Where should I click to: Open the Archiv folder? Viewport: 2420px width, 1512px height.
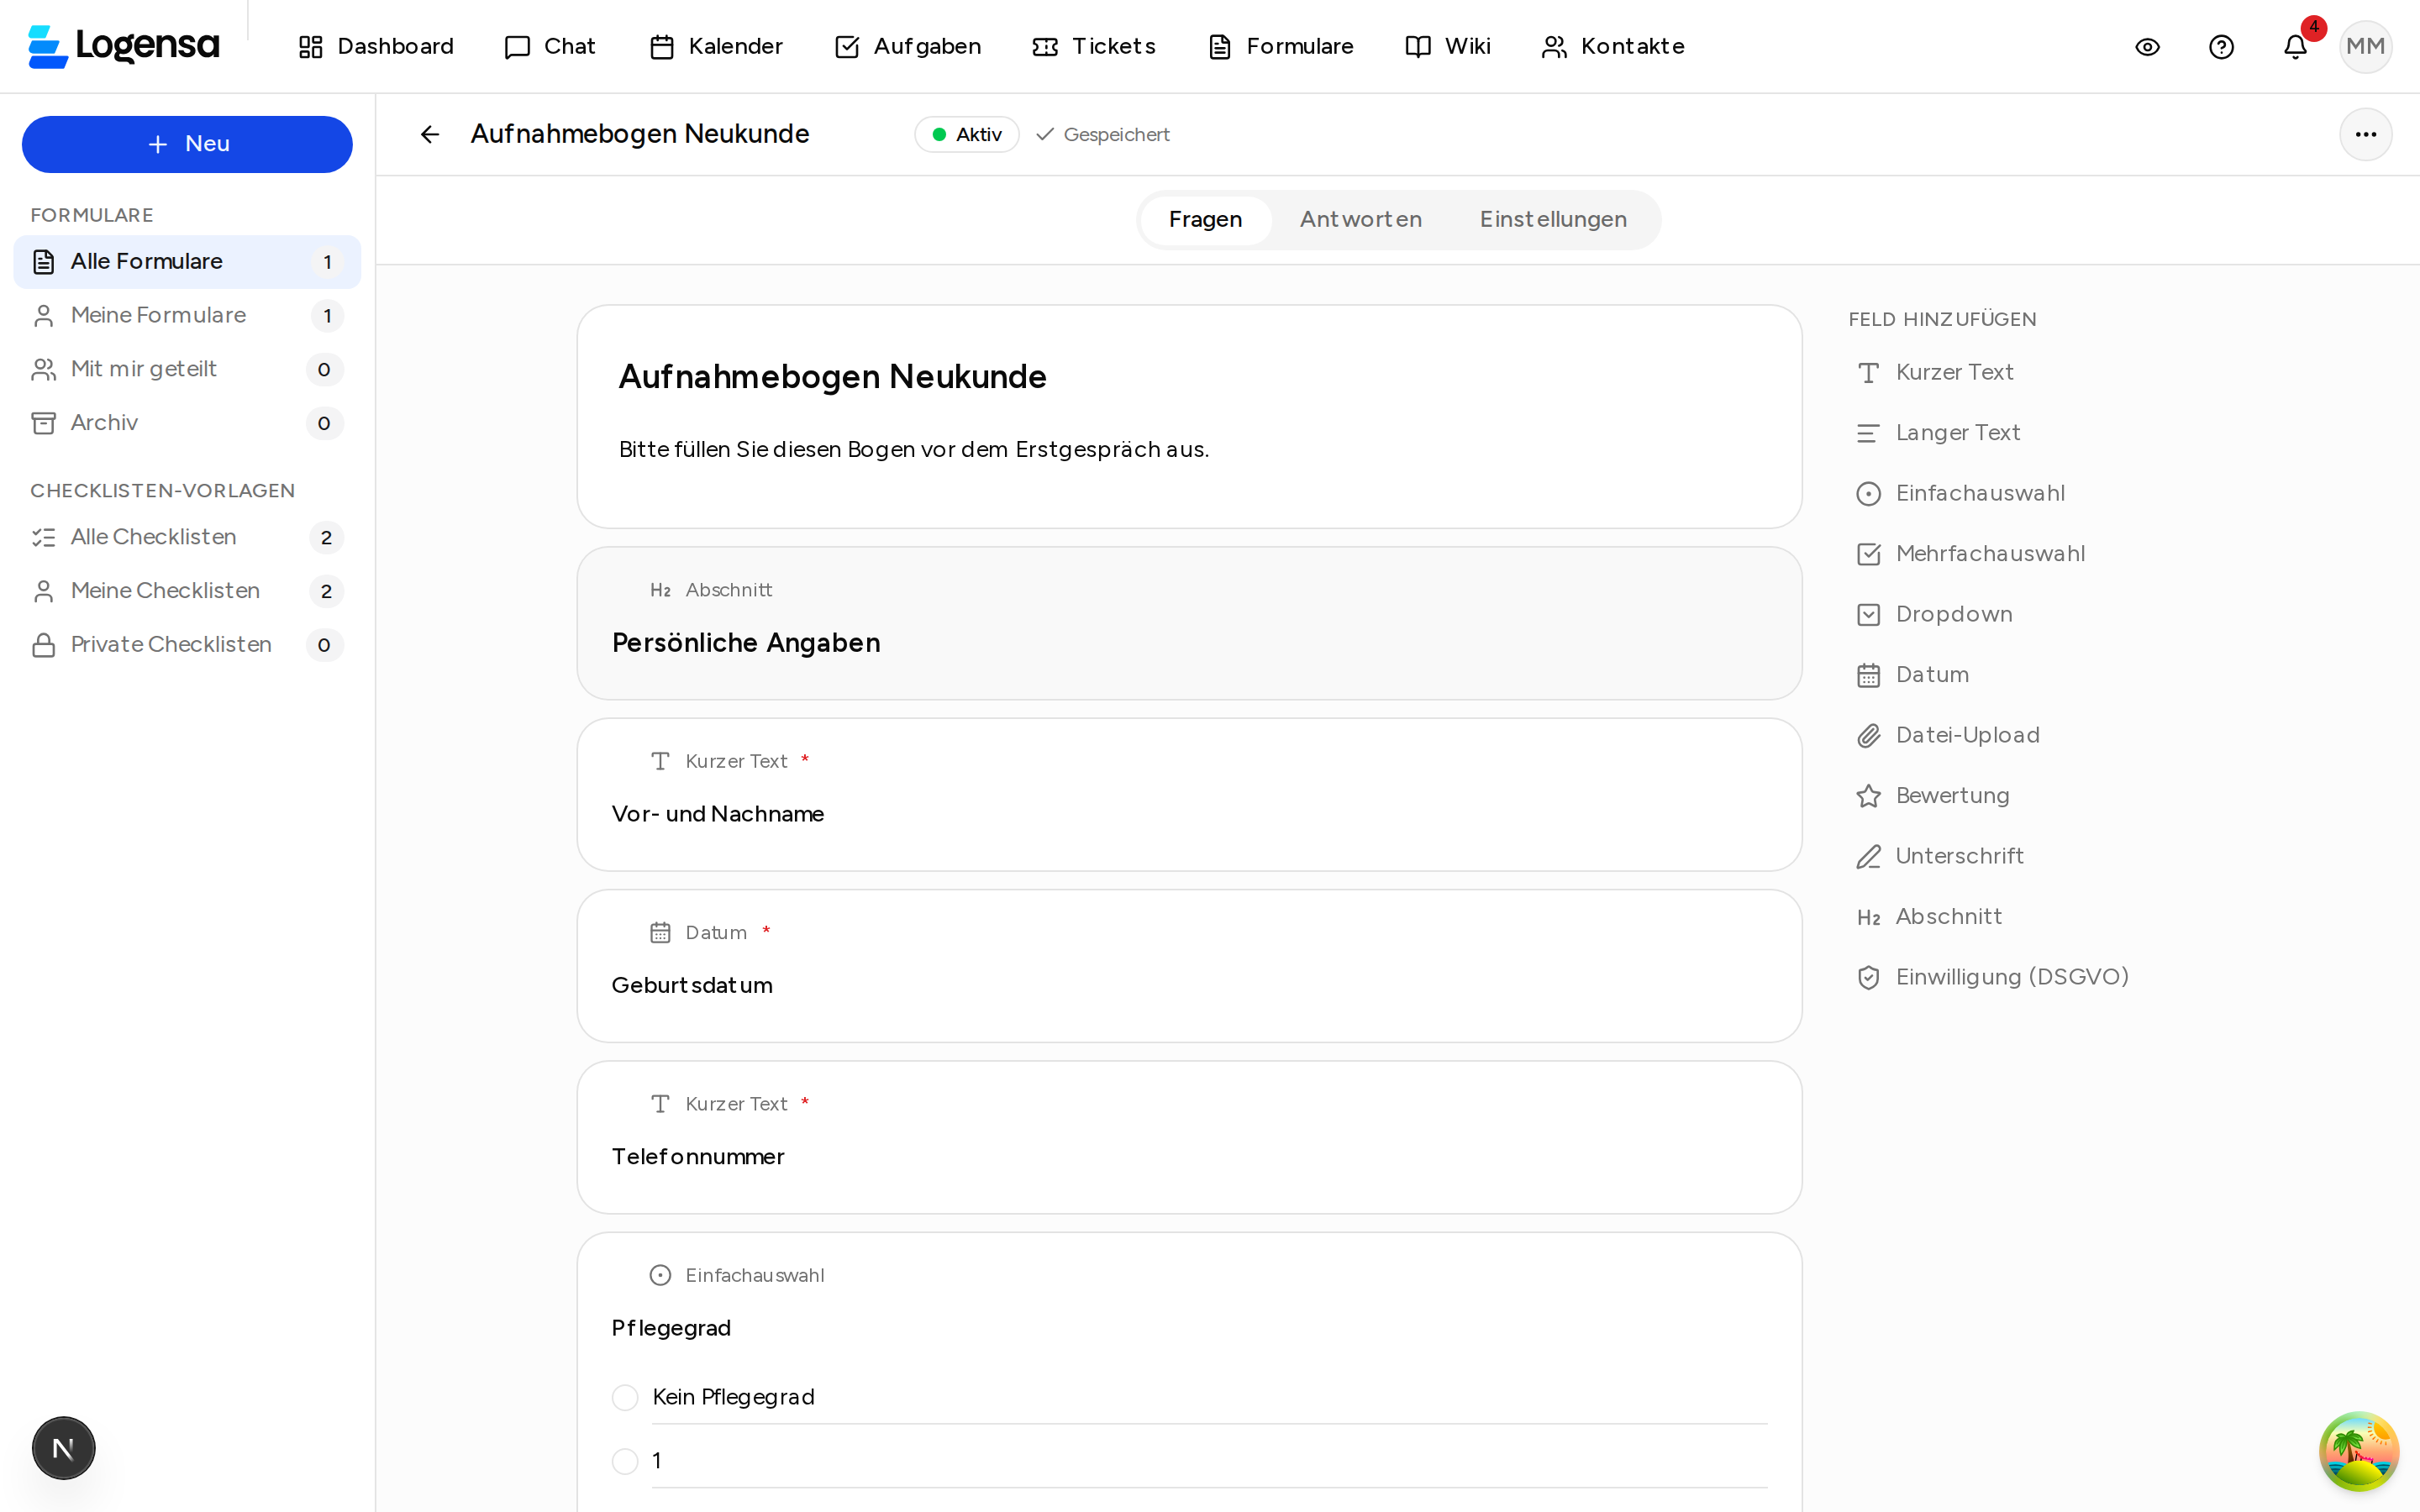tap(187, 423)
